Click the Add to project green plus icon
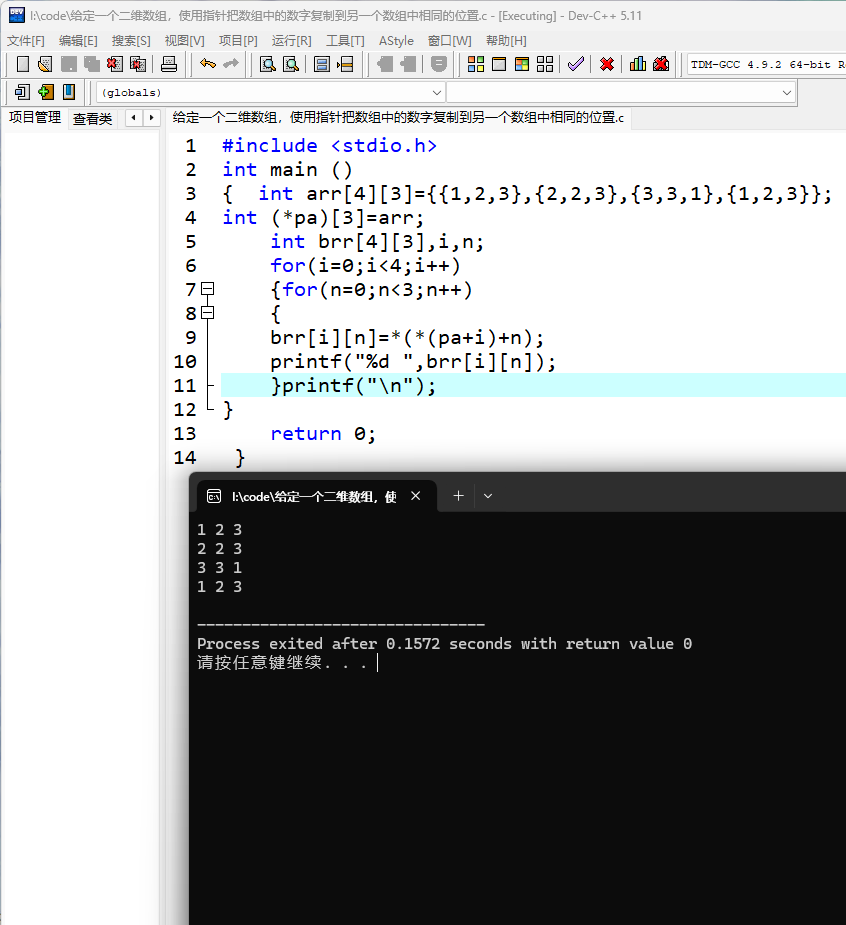 (45, 92)
